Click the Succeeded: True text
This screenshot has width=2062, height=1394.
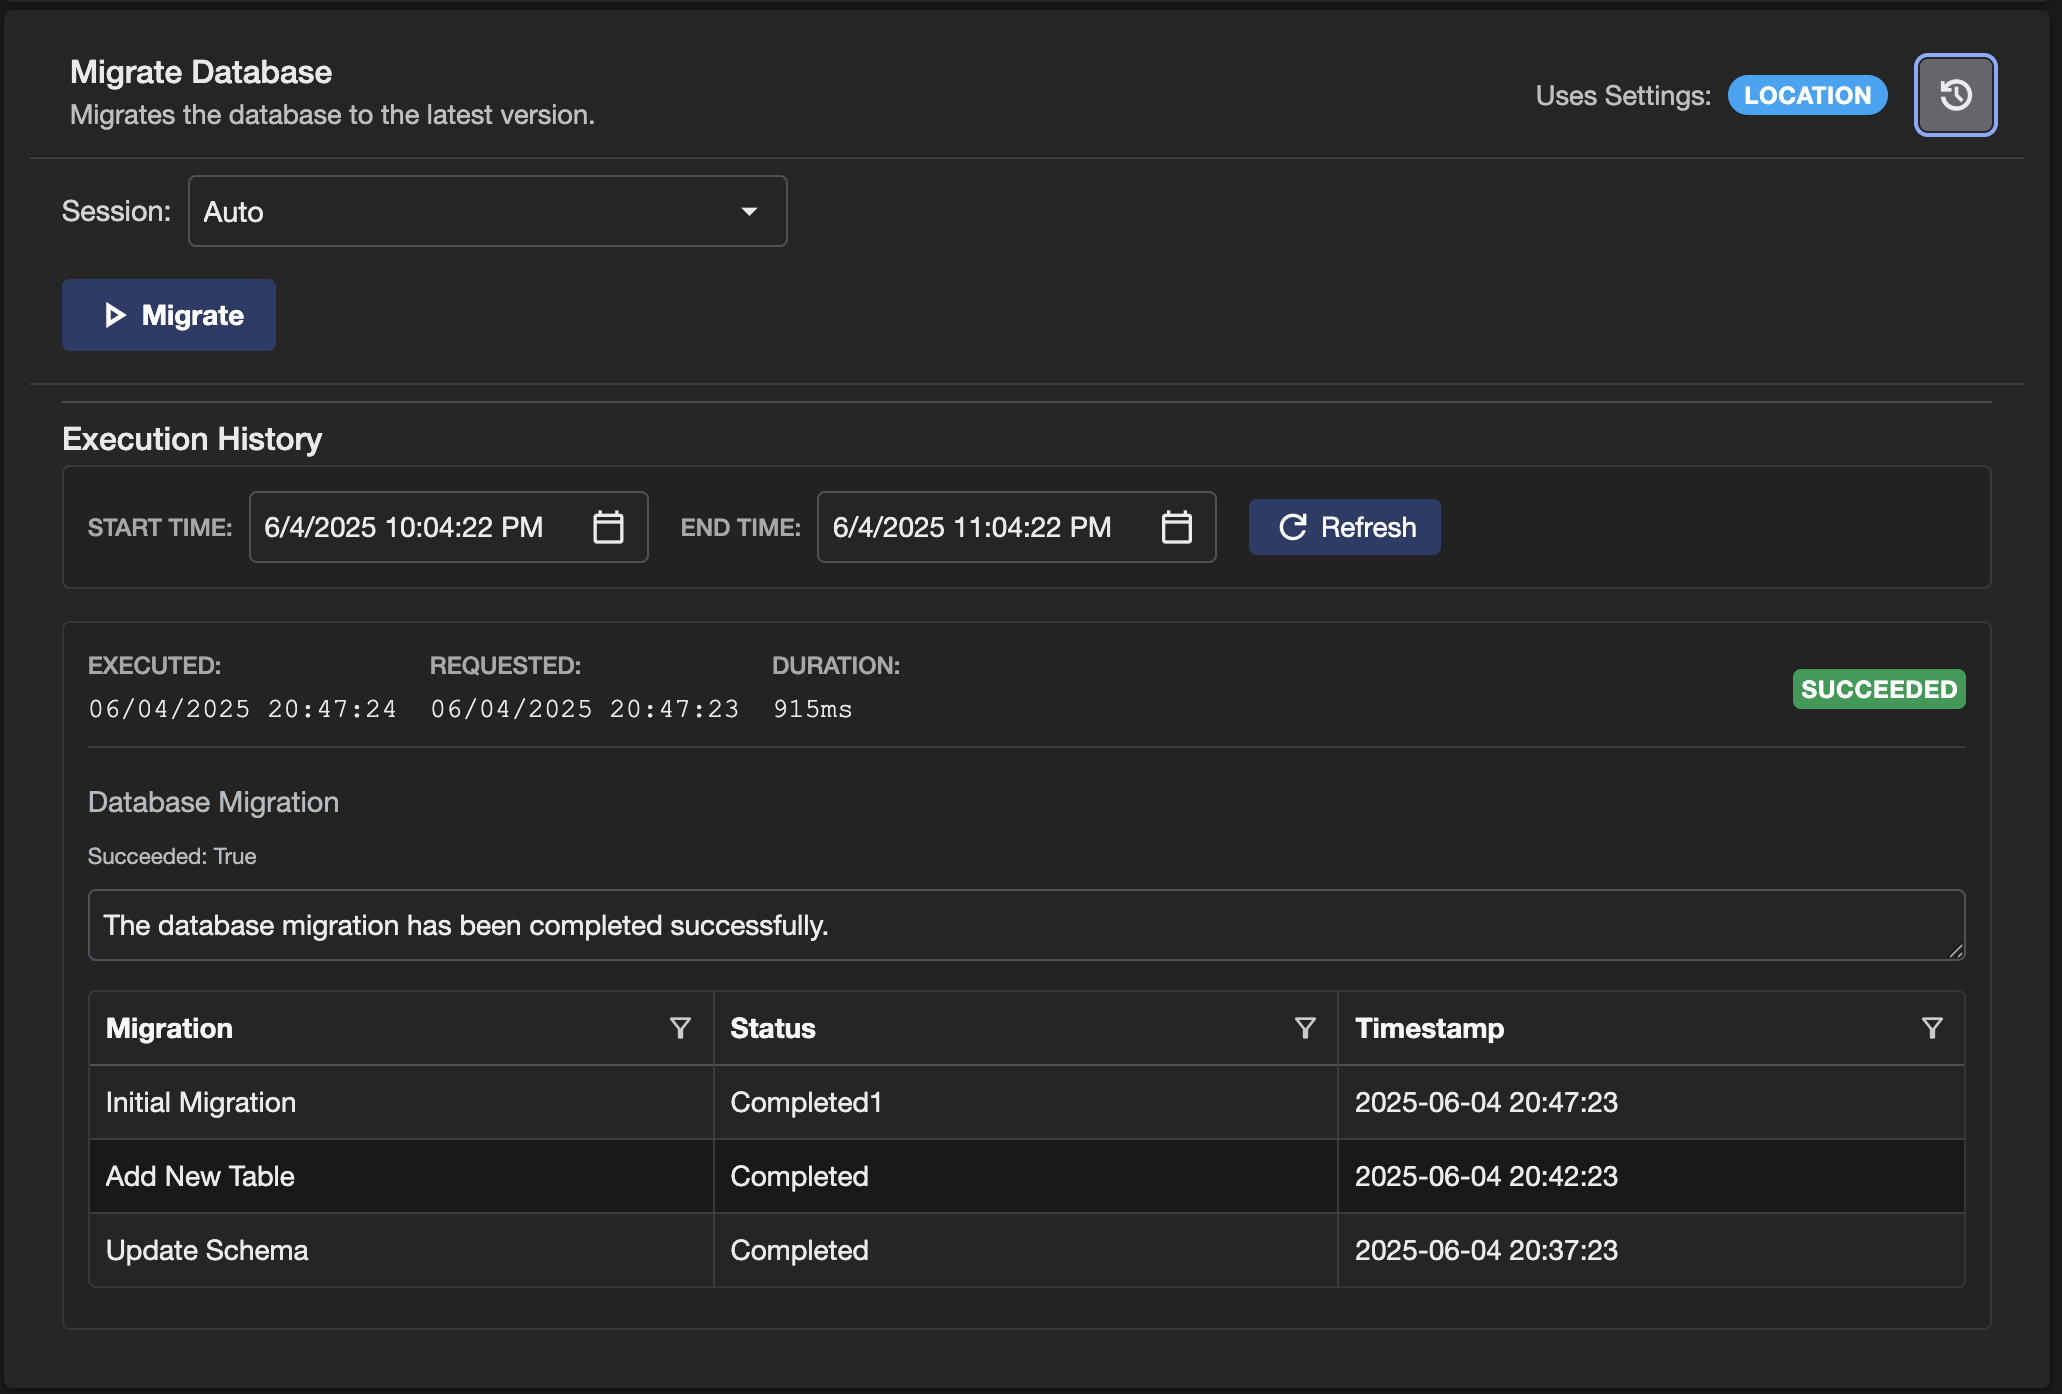(x=172, y=856)
